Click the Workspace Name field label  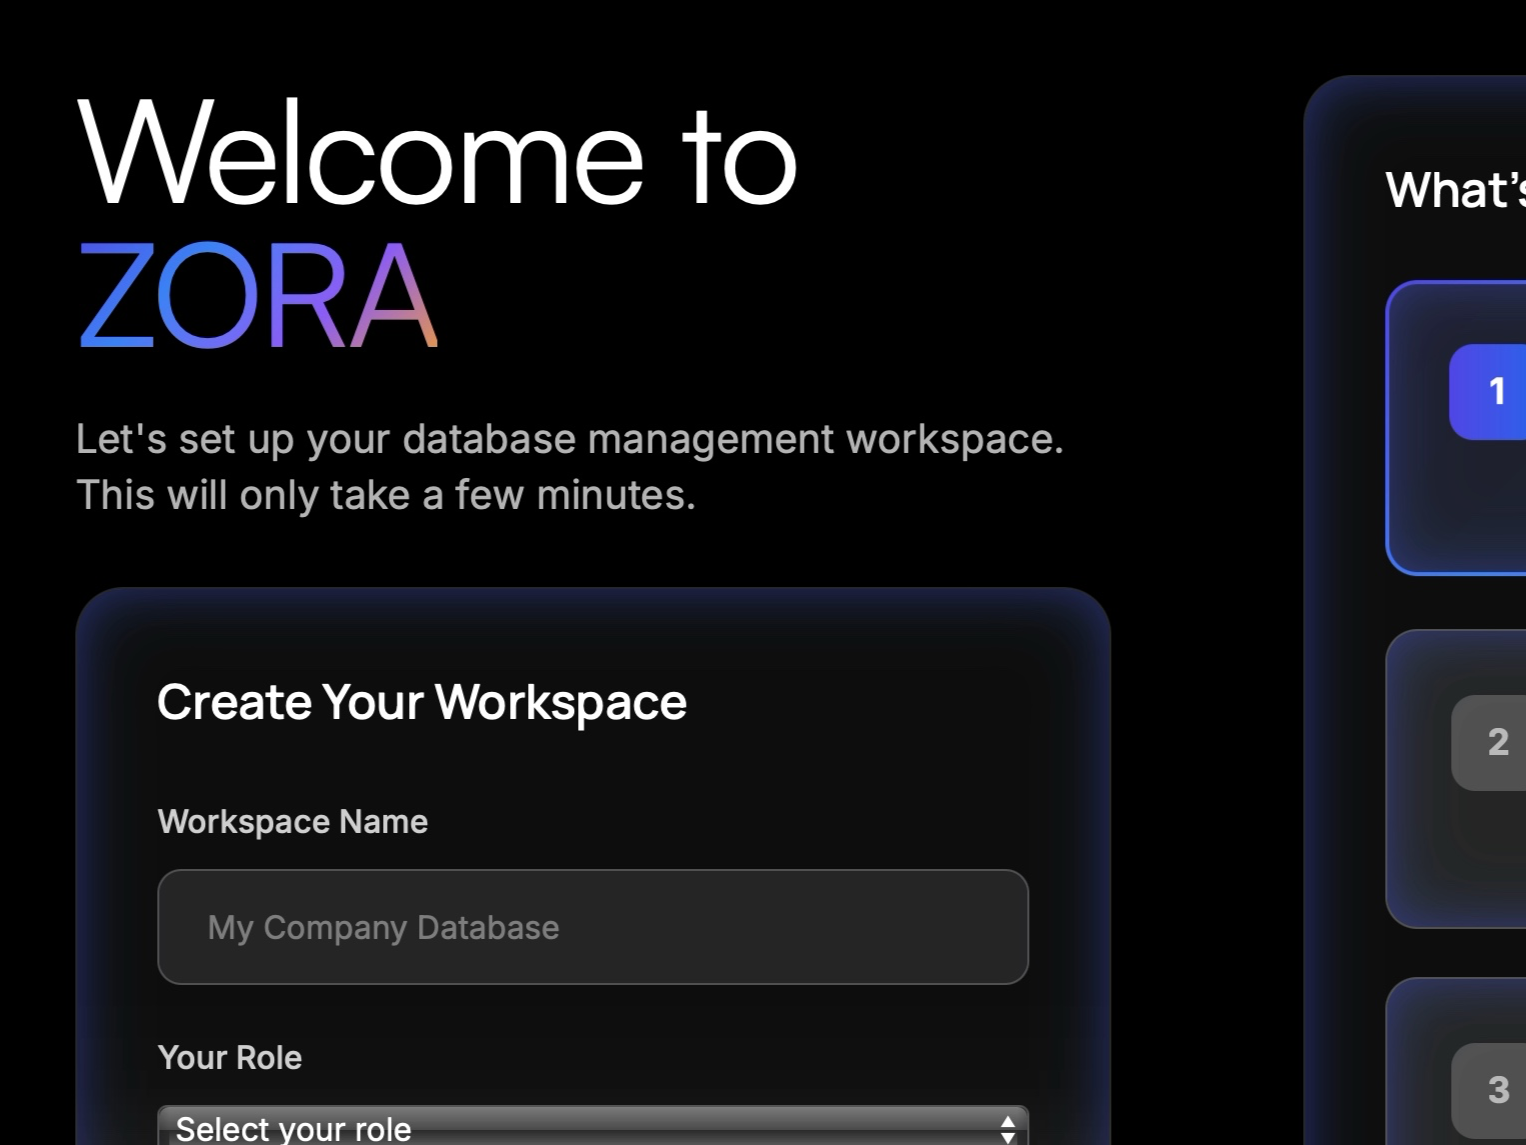tap(292, 821)
